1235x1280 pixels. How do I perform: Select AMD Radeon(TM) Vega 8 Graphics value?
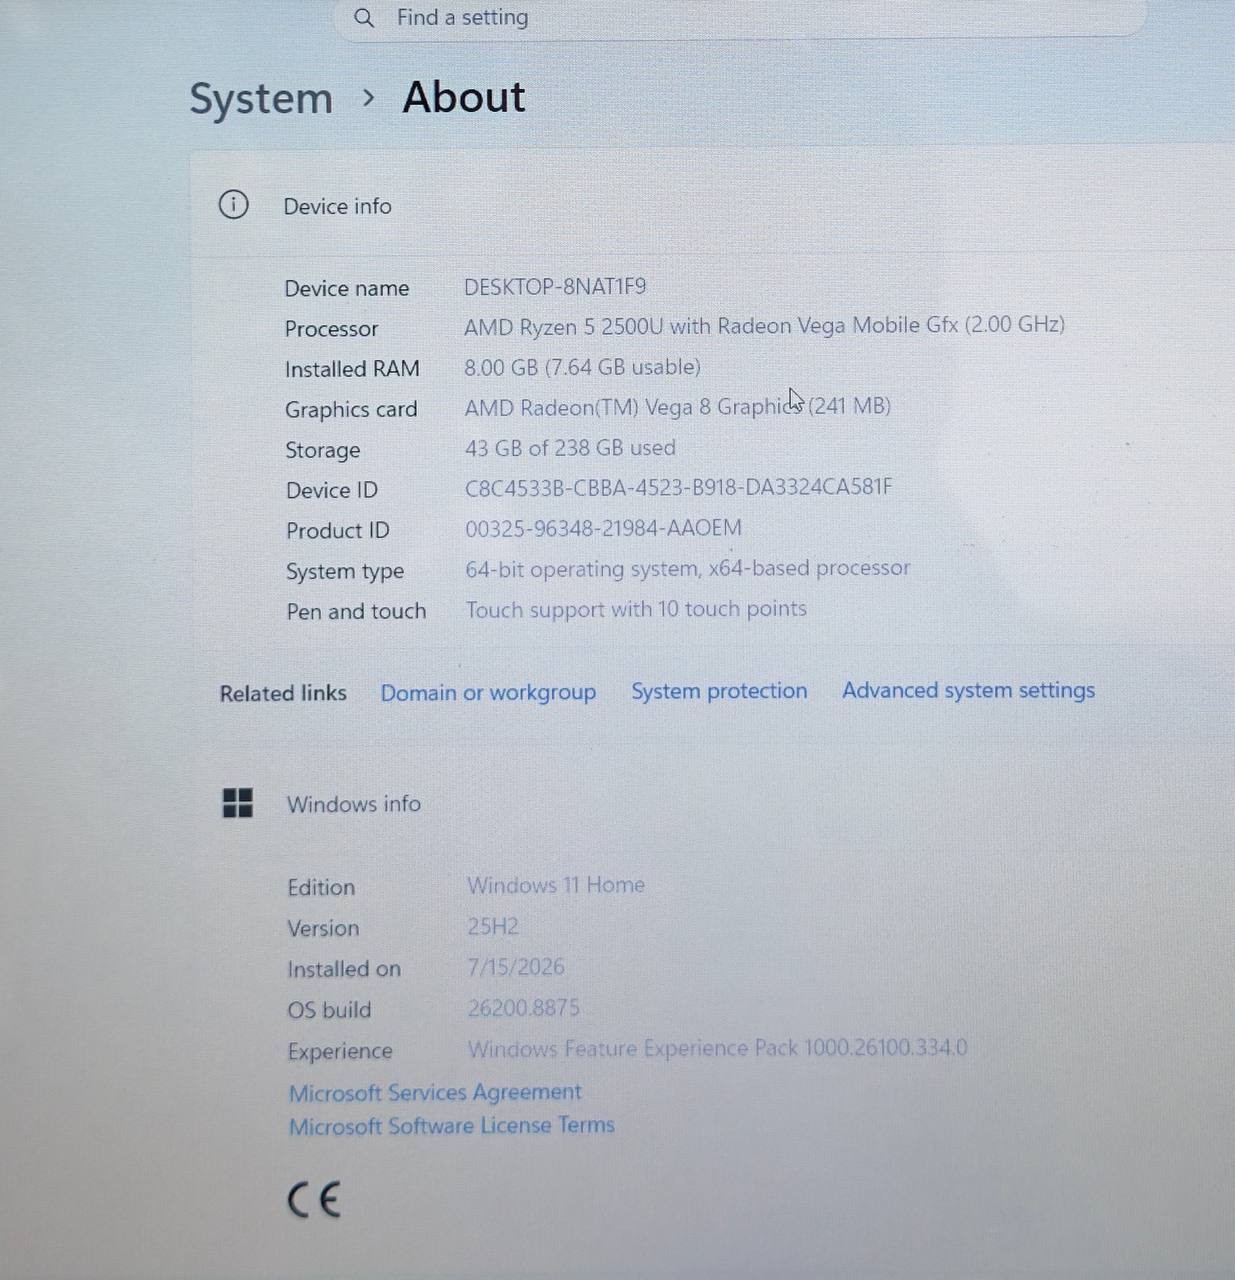point(677,407)
